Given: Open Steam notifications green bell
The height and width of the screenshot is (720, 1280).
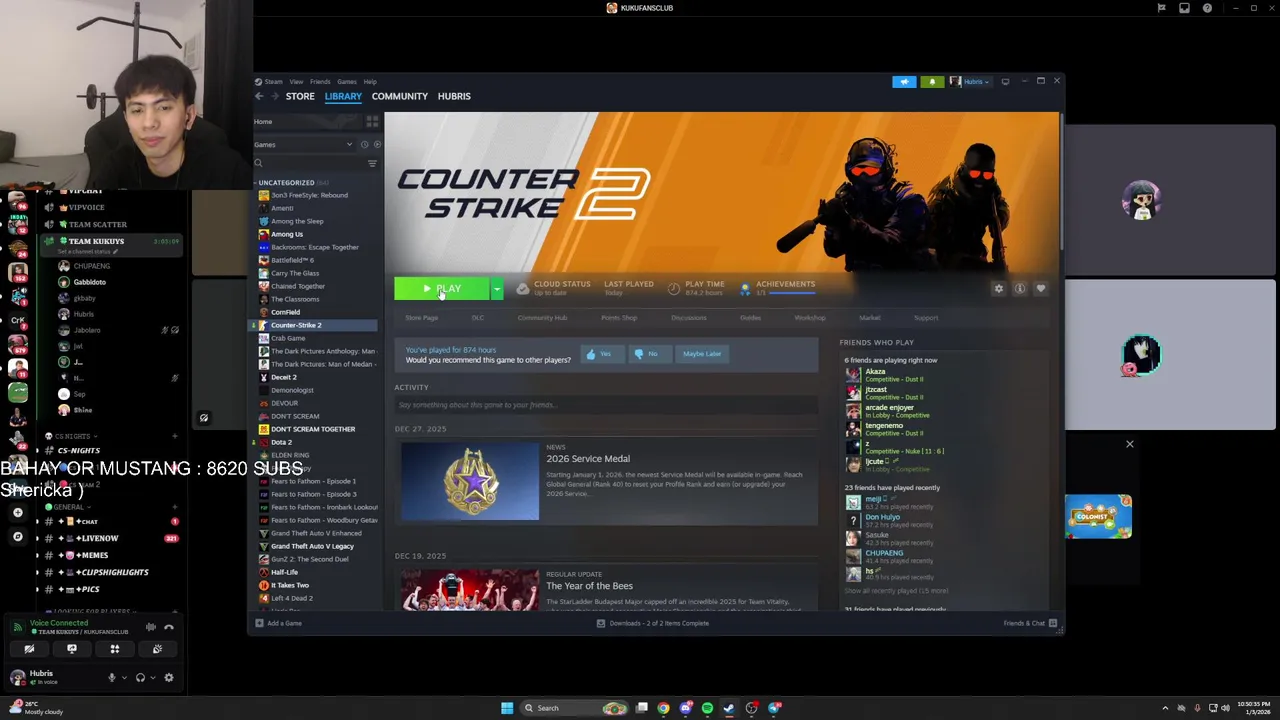Looking at the screenshot, I should pyautogui.click(x=932, y=82).
